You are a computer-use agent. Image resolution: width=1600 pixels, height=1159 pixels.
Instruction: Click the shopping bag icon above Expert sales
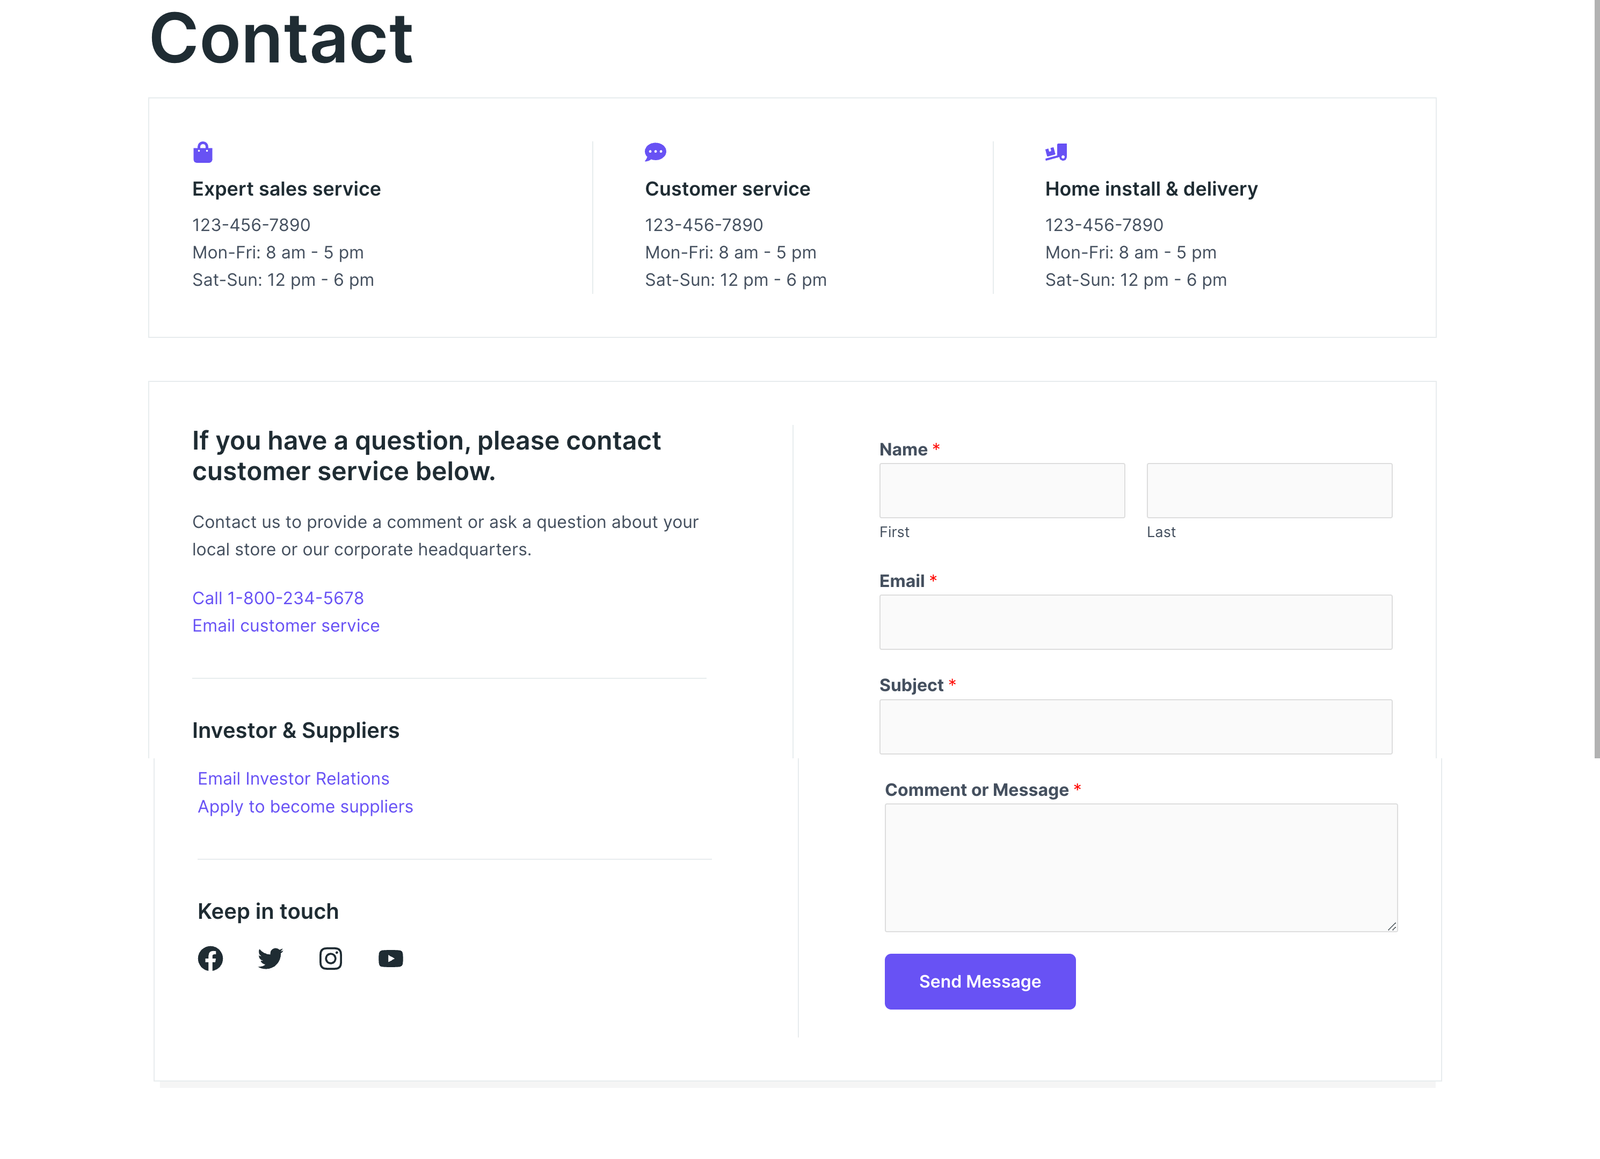click(x=203, y=152)
